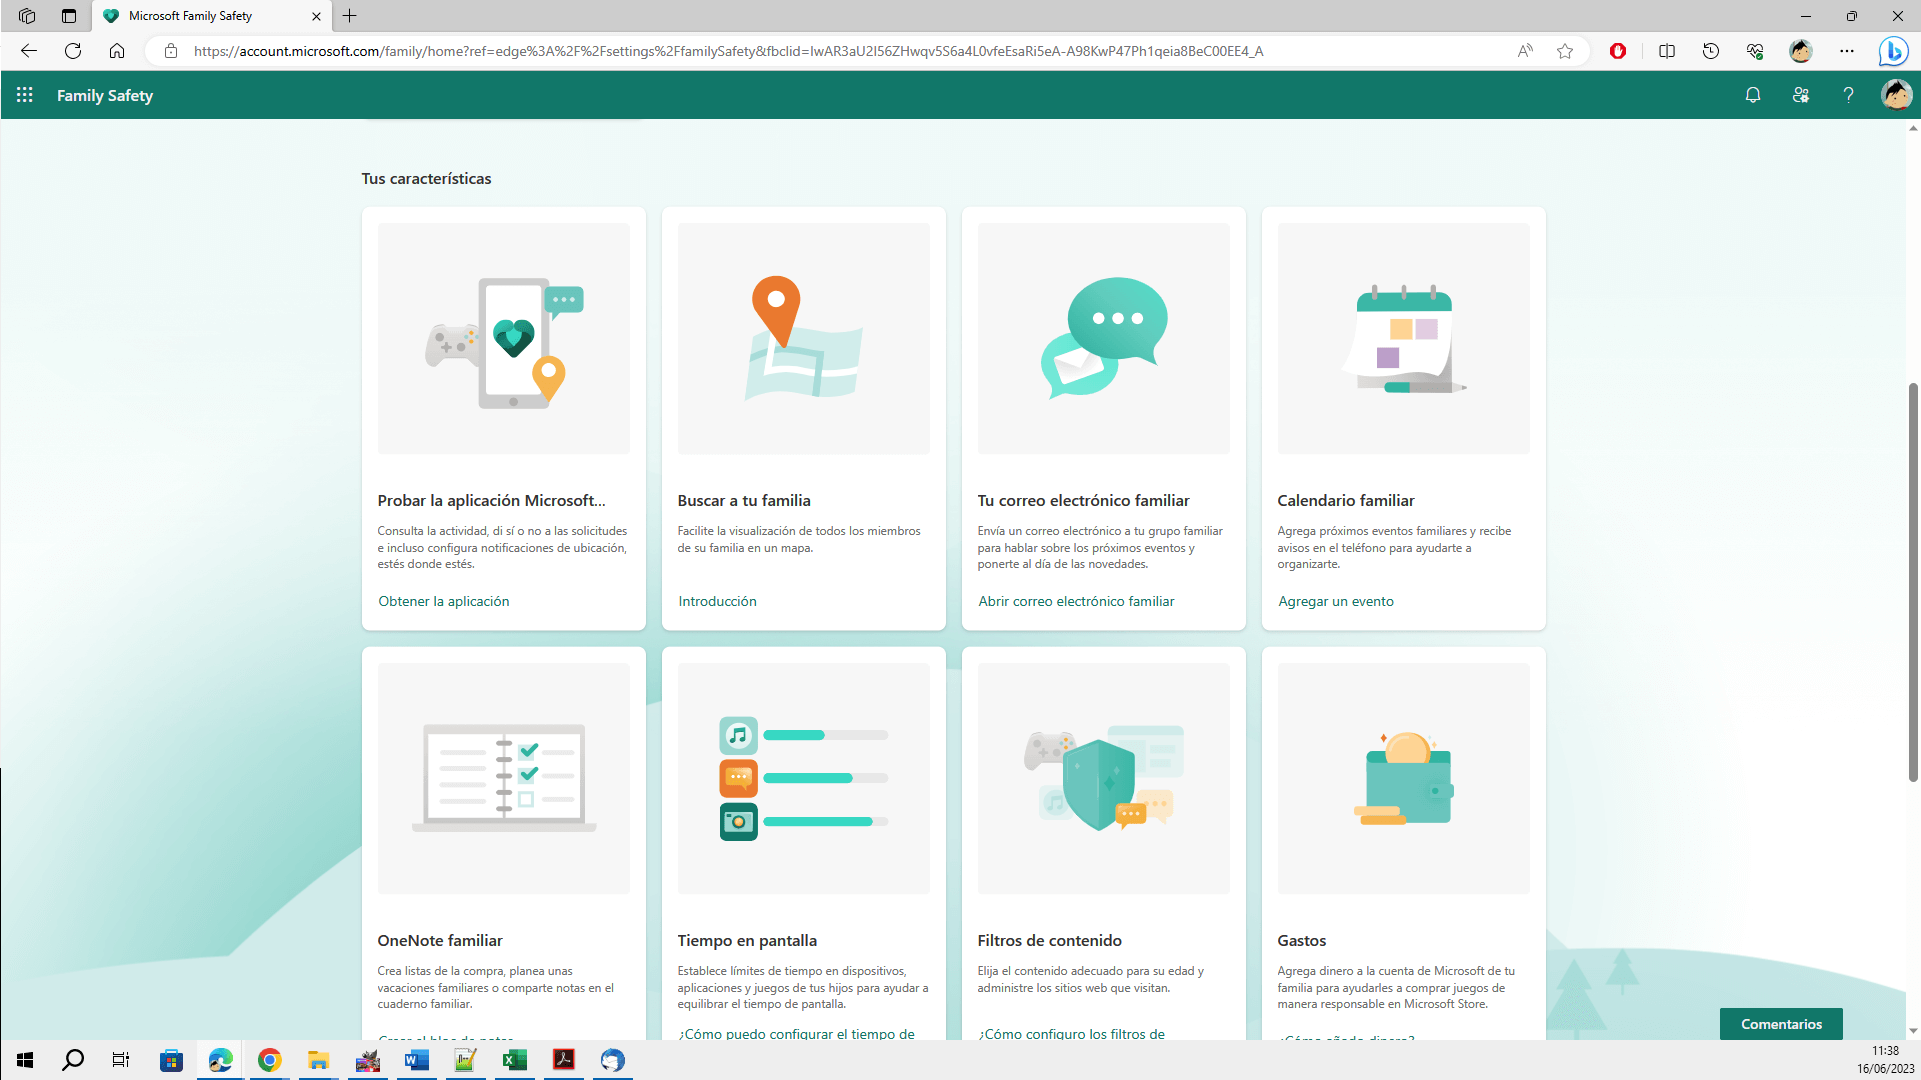Viewport: 1921px width, 1080px height.
Task: Click the Tus características section title
Action: point(426,178)
